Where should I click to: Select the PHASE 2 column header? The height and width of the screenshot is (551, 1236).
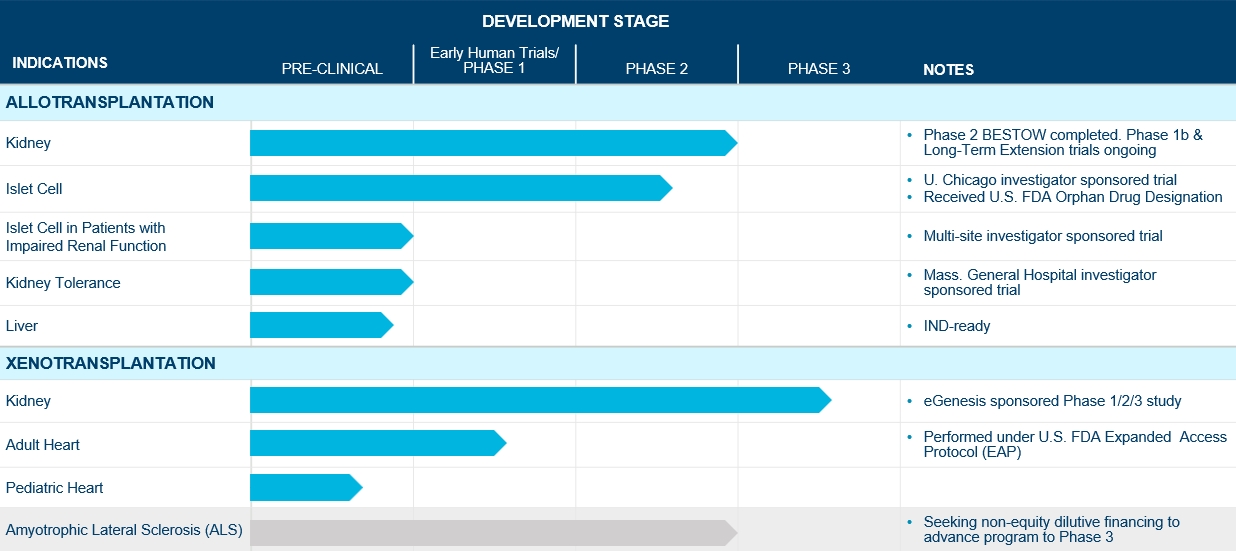(x=657, y=69)
